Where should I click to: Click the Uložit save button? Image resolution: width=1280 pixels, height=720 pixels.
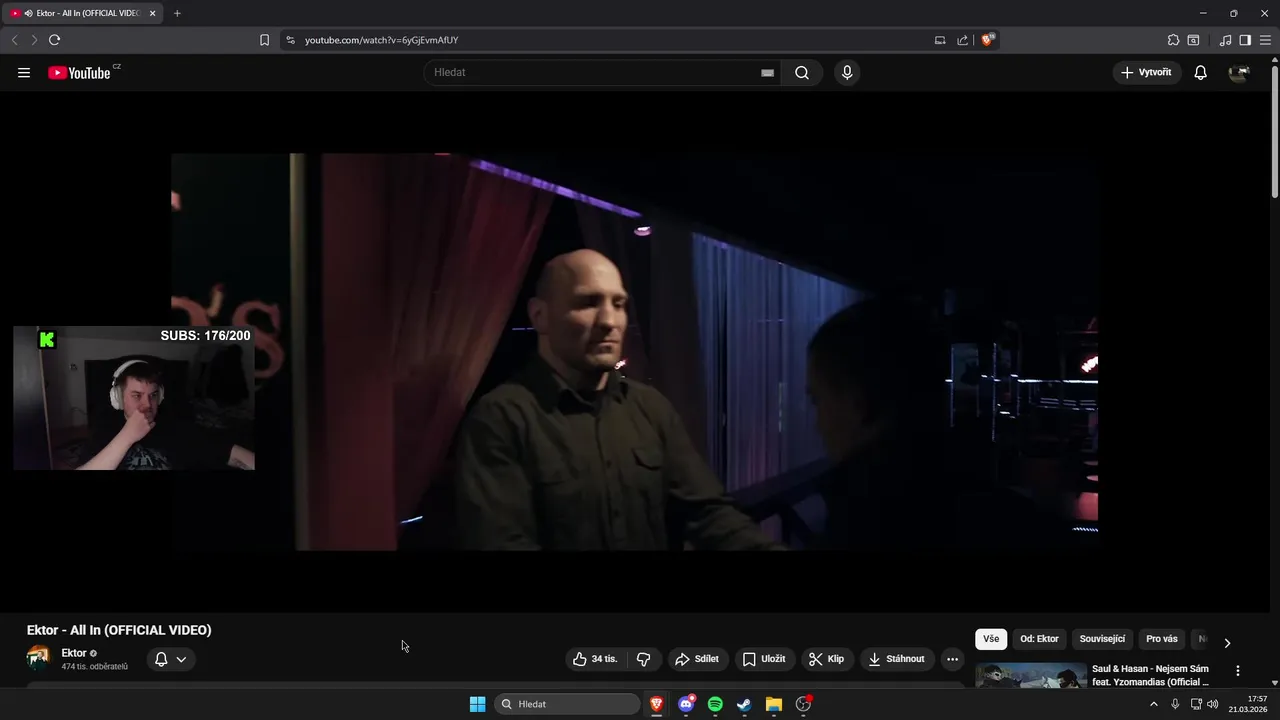pyautogui.click(x=765, y=659)
